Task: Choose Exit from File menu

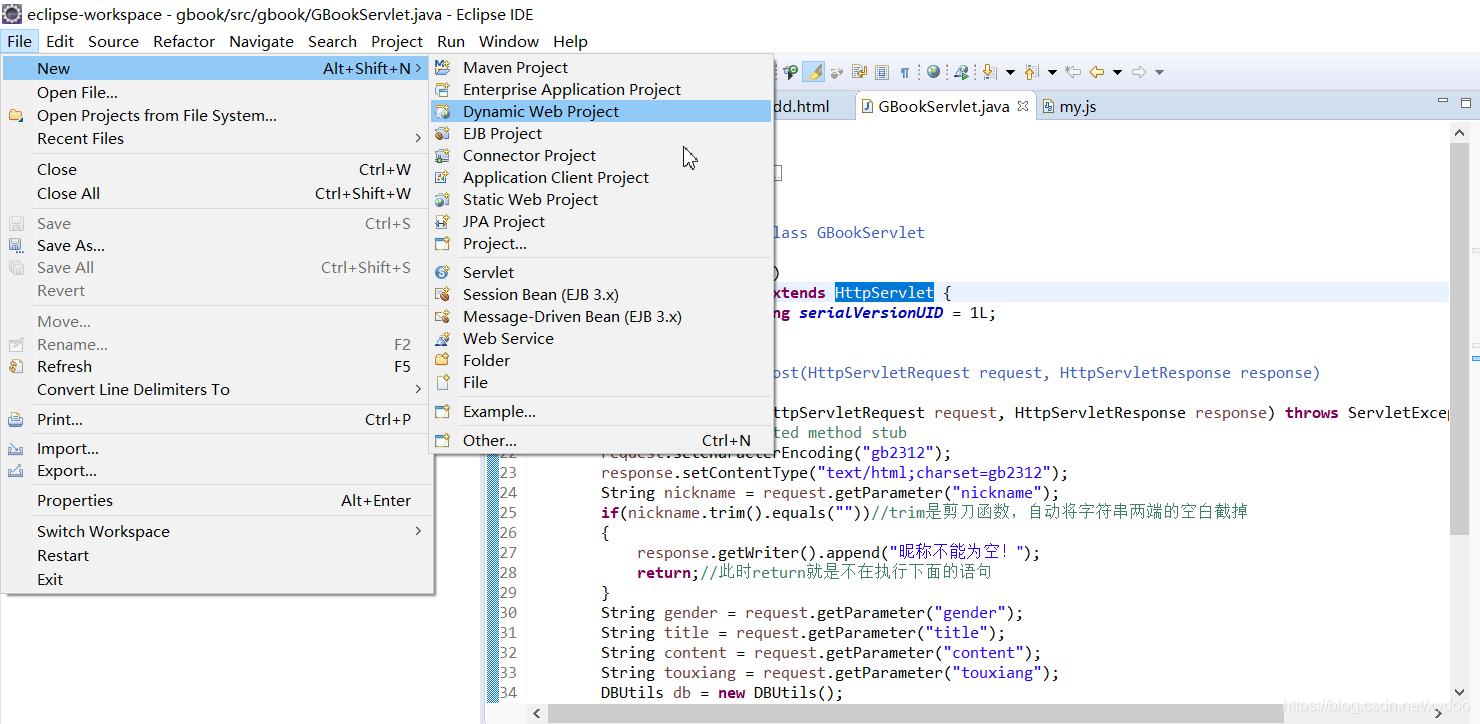Action: (217, 579)
